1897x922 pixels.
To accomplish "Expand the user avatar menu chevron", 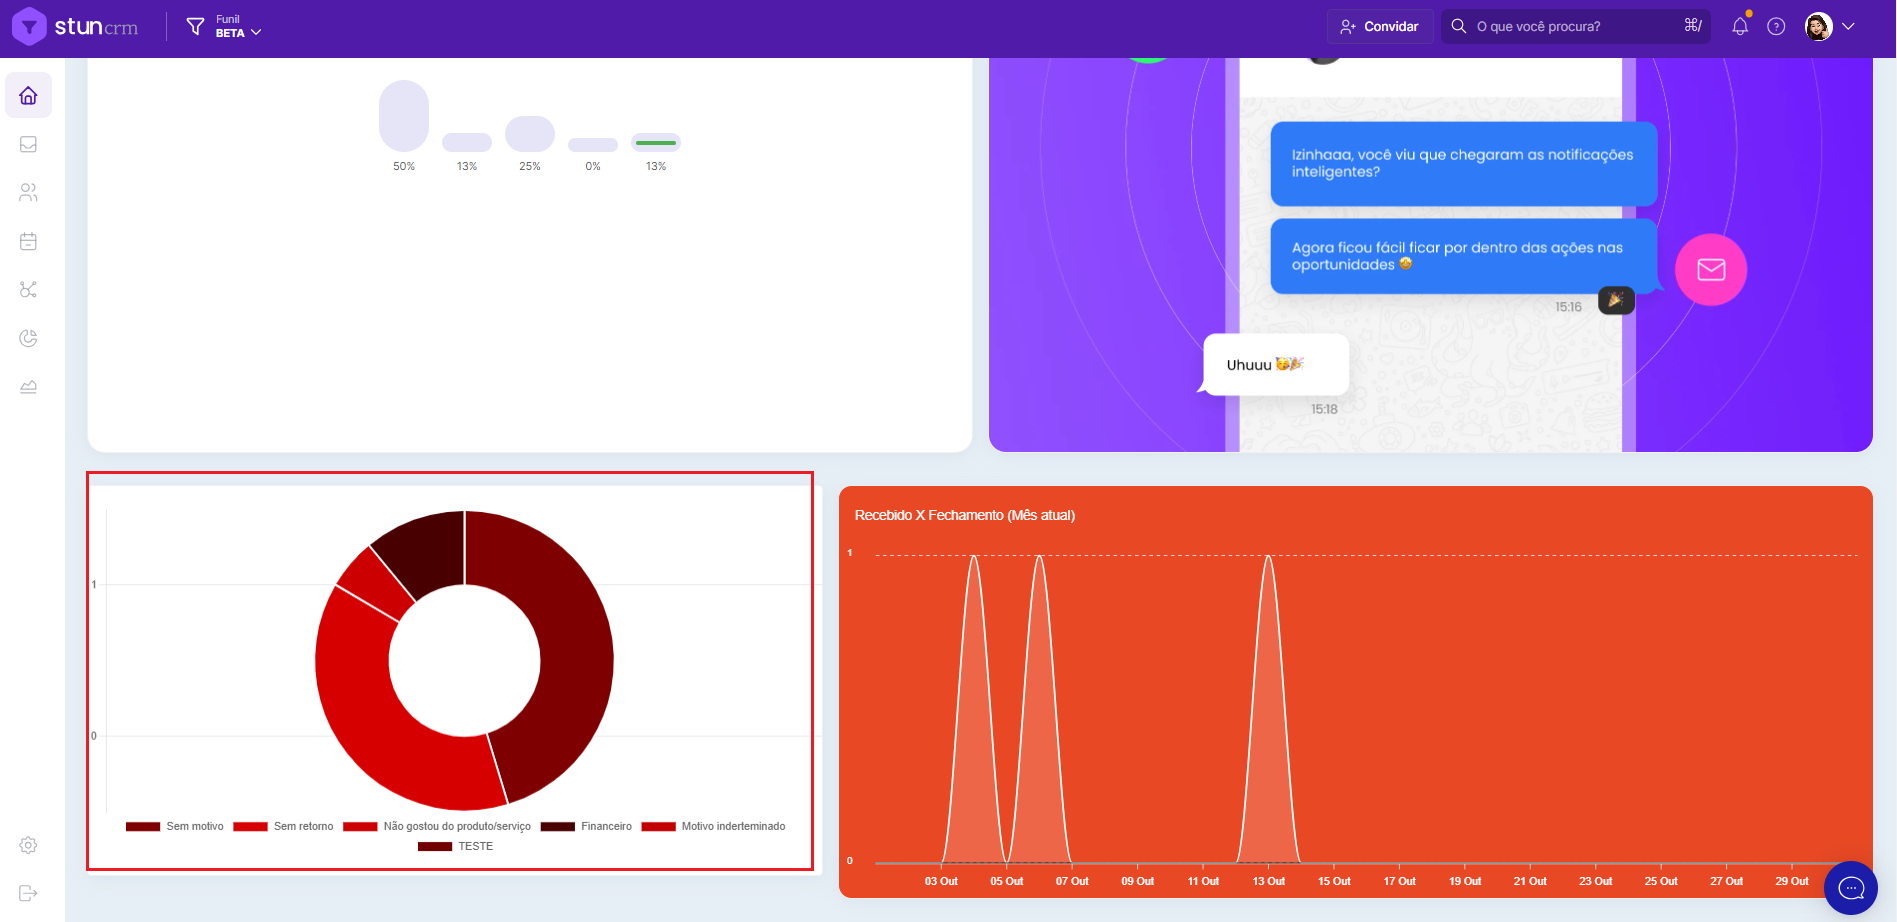I will tap(1848, 27).
